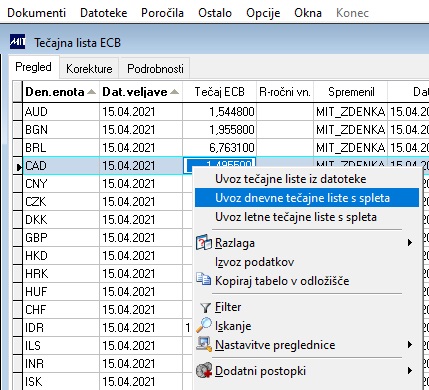429x390 pixels.
Task: Select the IDR currency cell
Action: point(61,328)
